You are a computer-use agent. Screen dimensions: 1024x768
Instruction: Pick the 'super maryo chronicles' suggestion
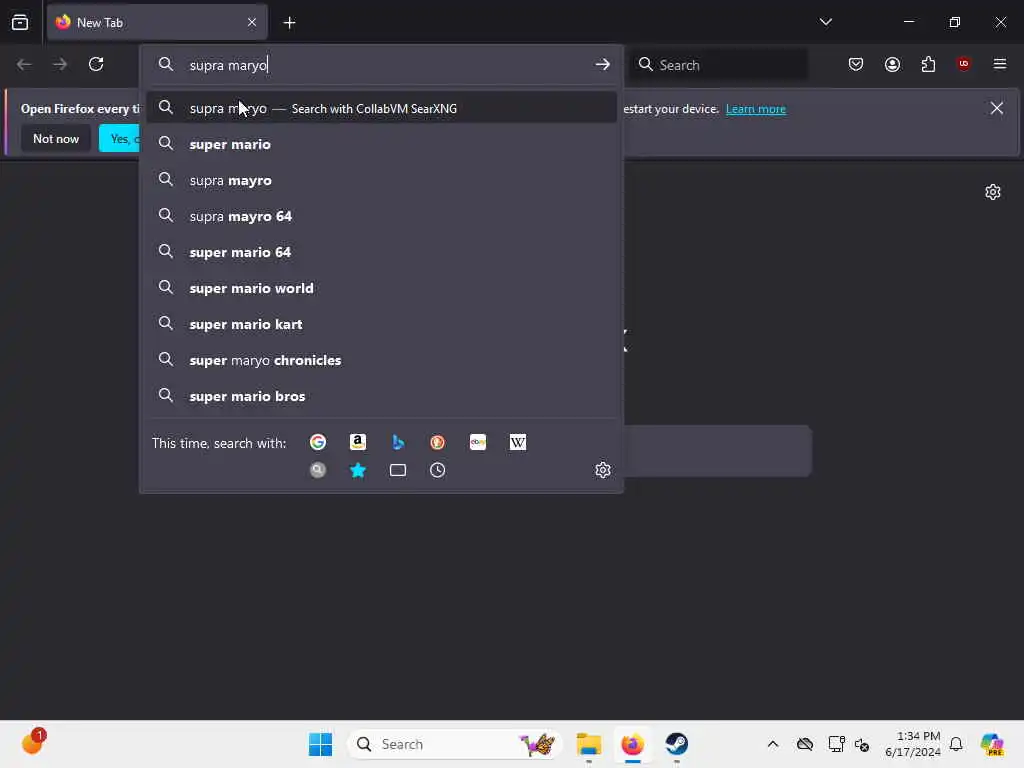tap(381, 360)
